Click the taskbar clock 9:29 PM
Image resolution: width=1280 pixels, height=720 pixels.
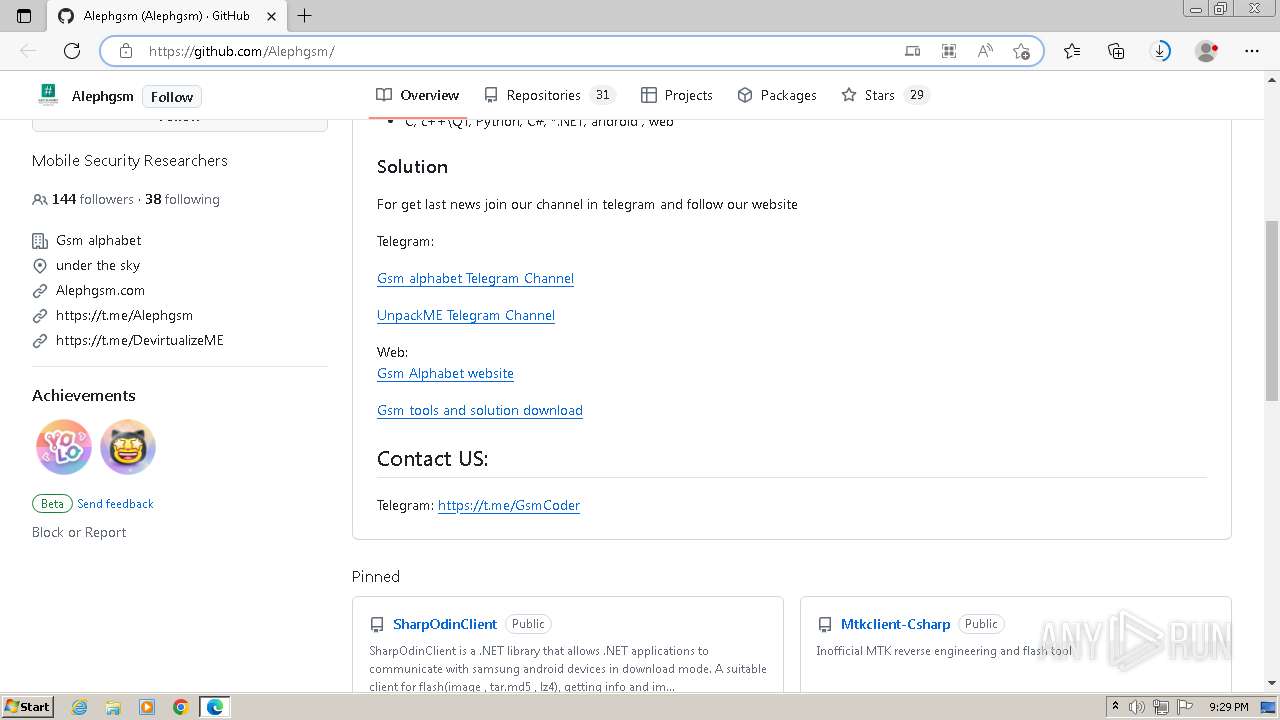click(x=1228, y=707)
